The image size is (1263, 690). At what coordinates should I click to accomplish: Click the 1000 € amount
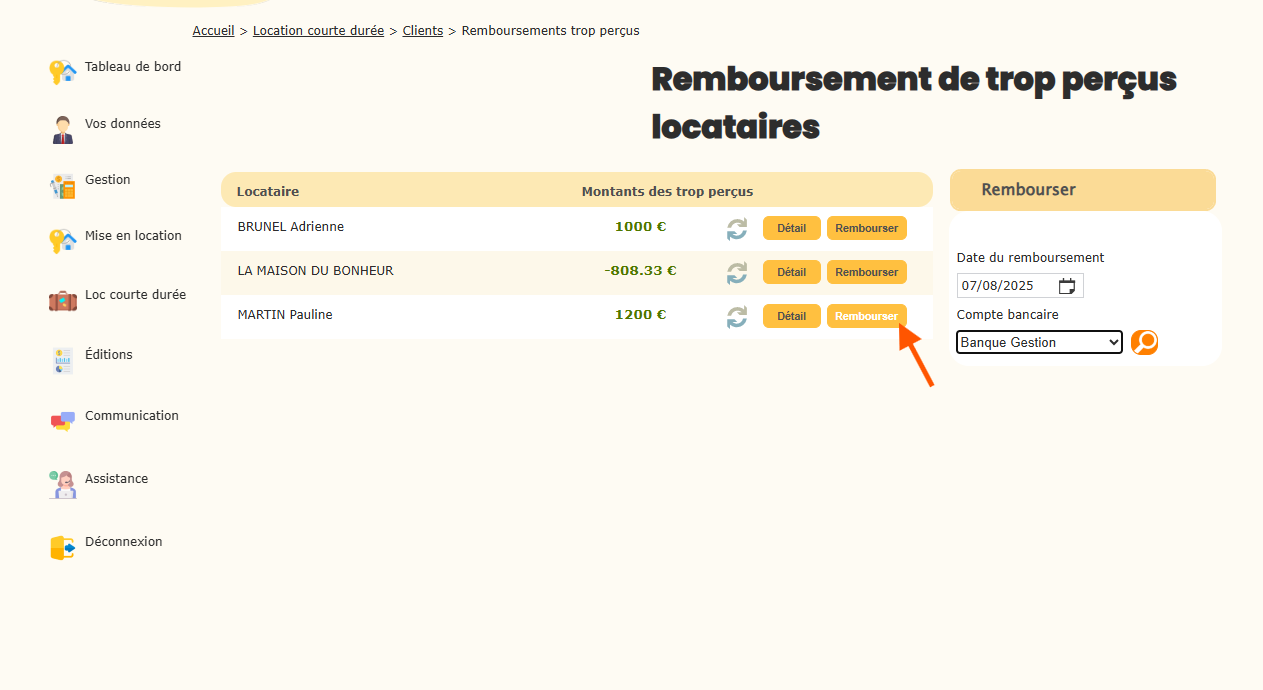[x=640, y=227]
